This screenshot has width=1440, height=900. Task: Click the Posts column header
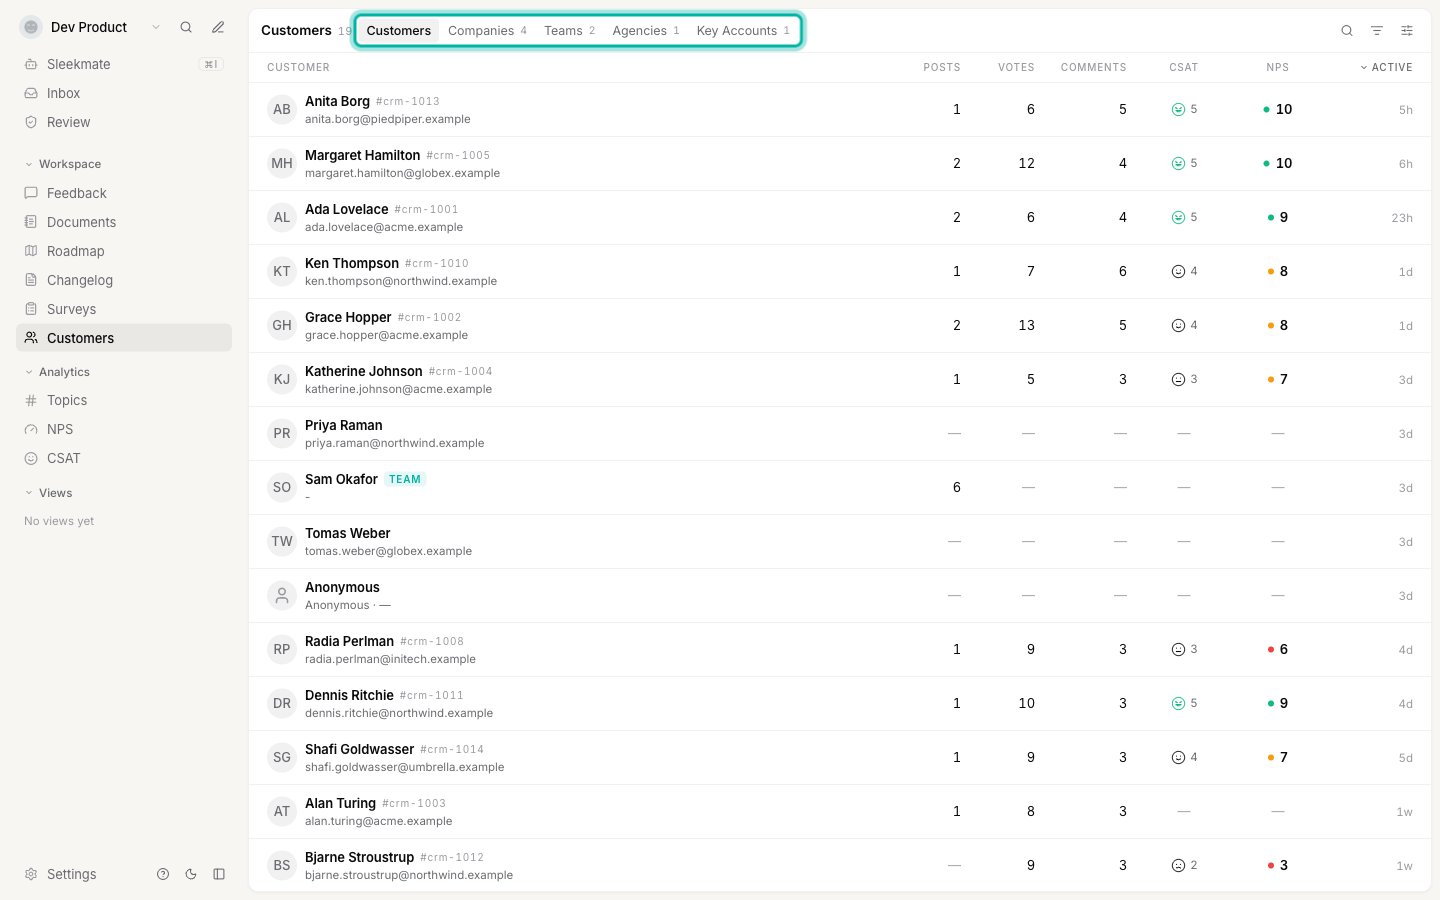pos(941,67)
